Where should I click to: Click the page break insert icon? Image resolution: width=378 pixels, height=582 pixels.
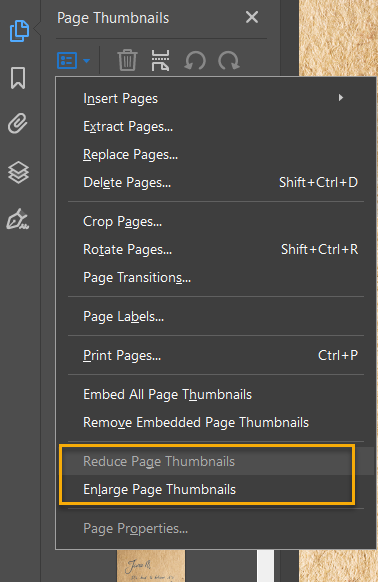(160, 60)
